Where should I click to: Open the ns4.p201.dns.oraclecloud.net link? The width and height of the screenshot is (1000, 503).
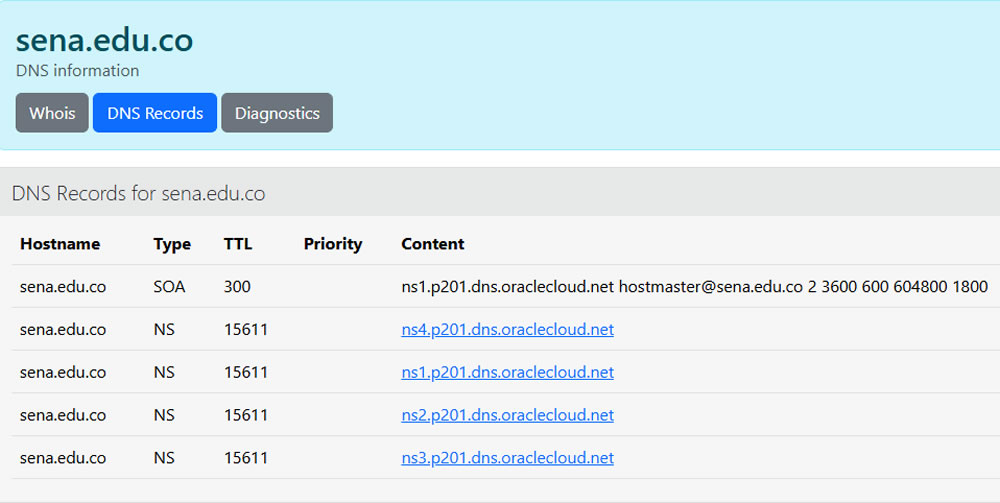click(x=508, y=330)
